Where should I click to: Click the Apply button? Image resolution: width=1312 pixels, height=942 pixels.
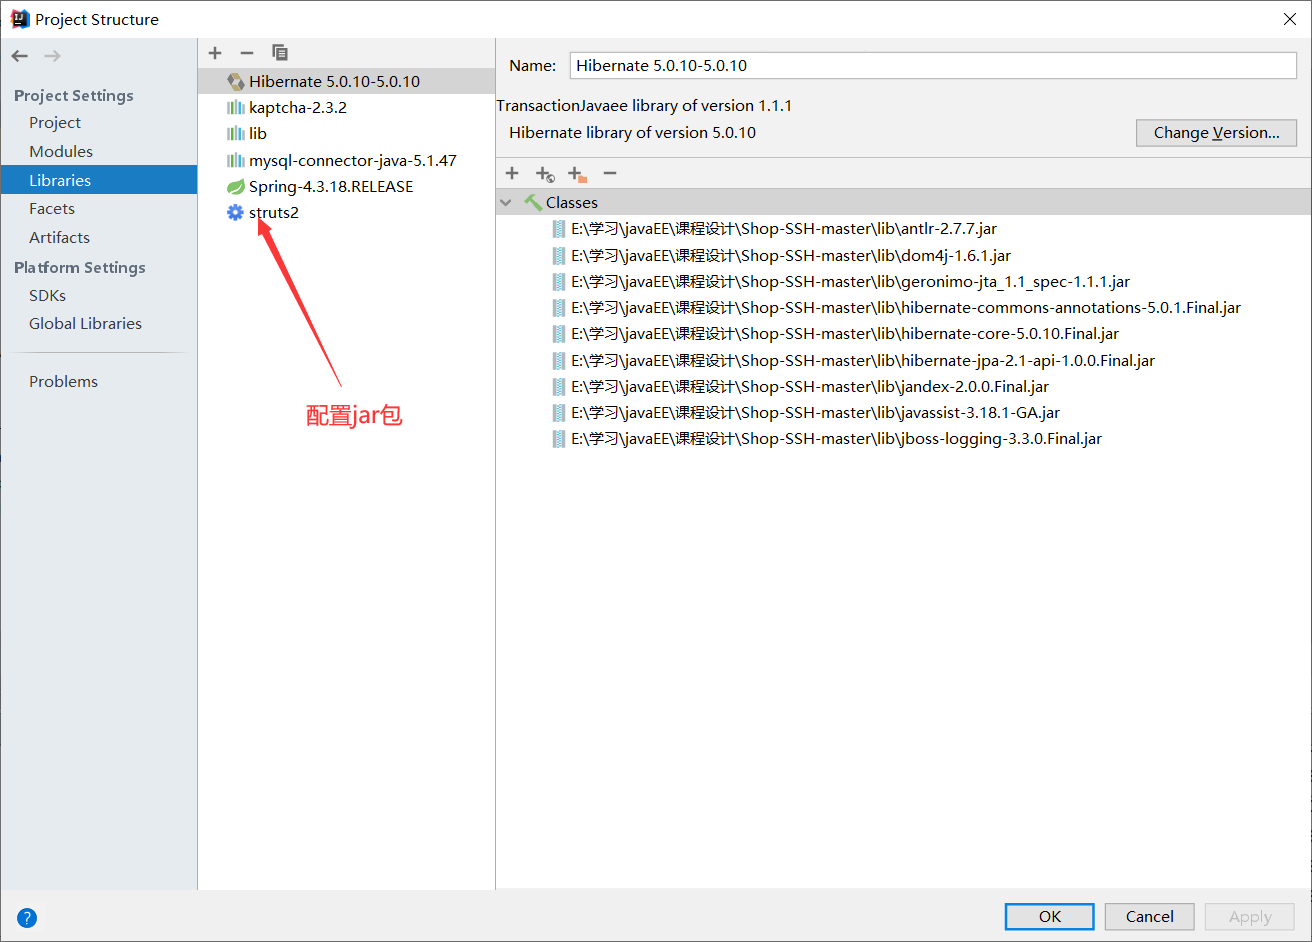(x=1250, y=916)
